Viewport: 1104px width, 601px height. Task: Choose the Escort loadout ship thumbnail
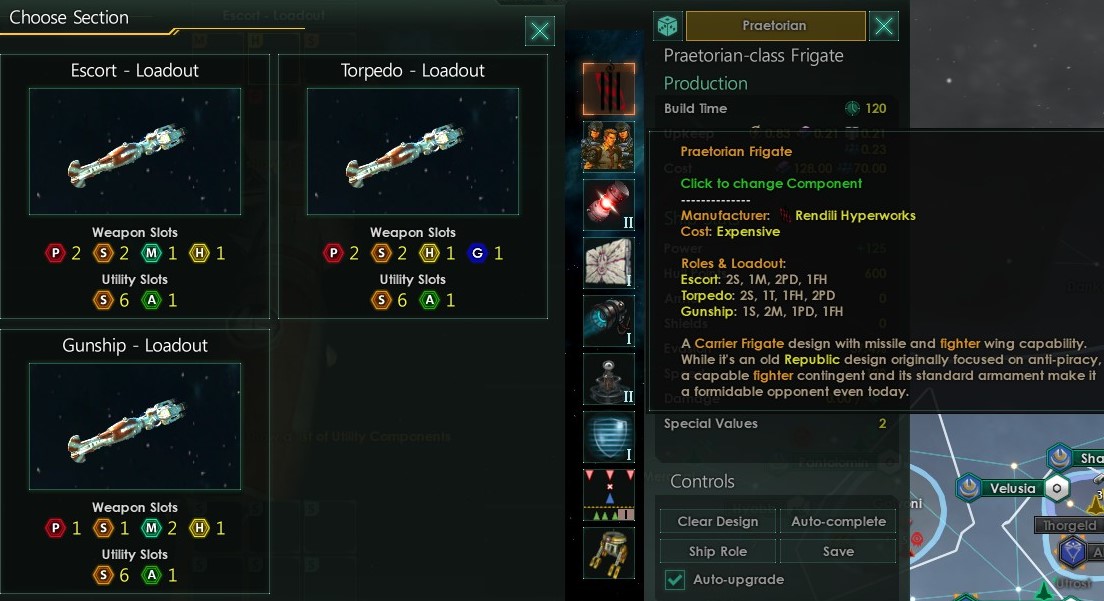pyautogui.click(x=134, y=151)
